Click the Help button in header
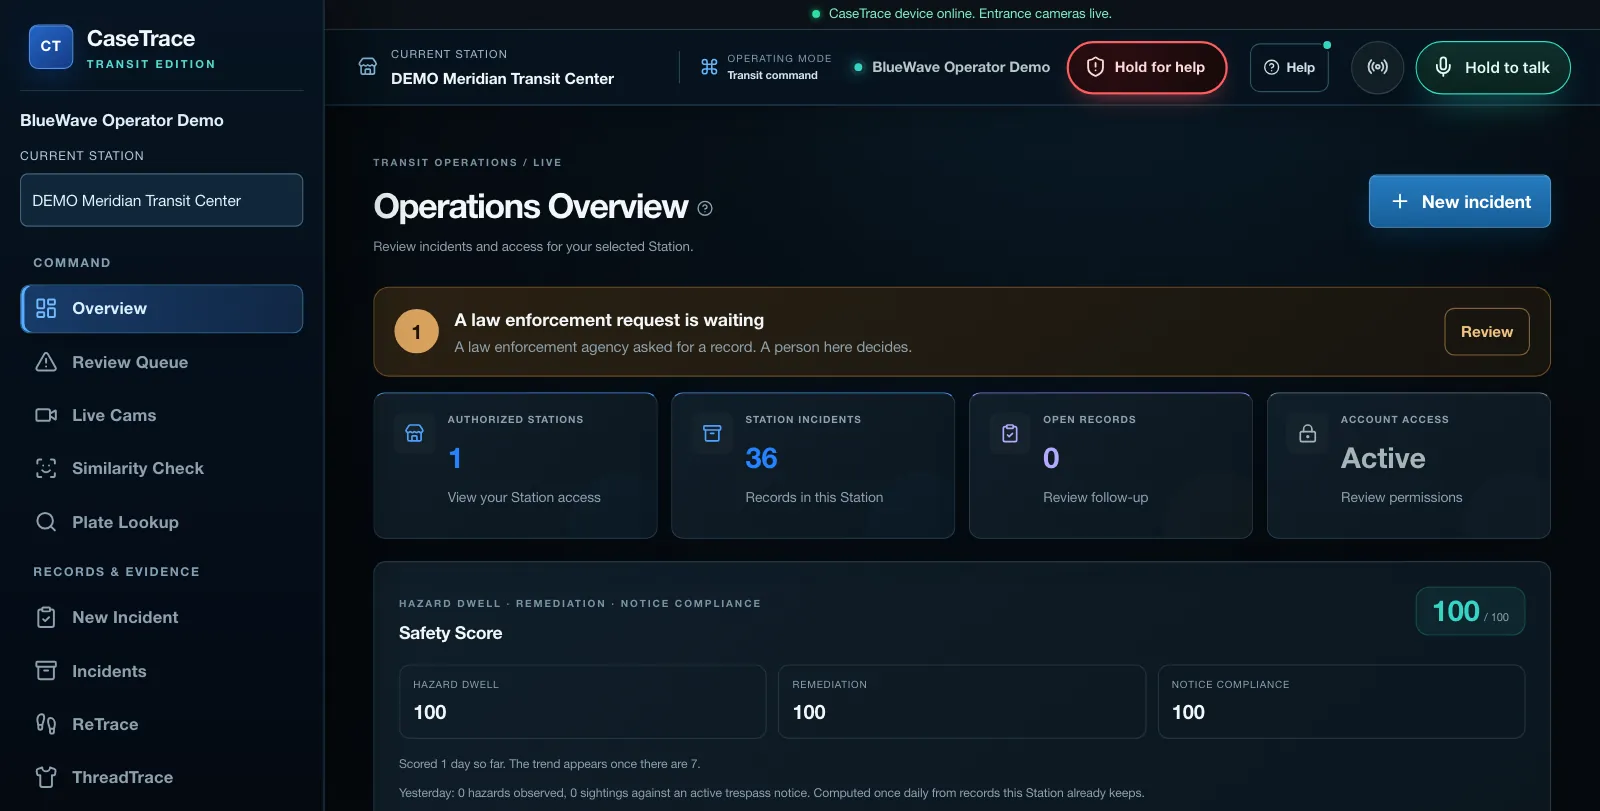Viewport: 1600px width, 811px height. pyautogui.click(x=1289, y=67)
